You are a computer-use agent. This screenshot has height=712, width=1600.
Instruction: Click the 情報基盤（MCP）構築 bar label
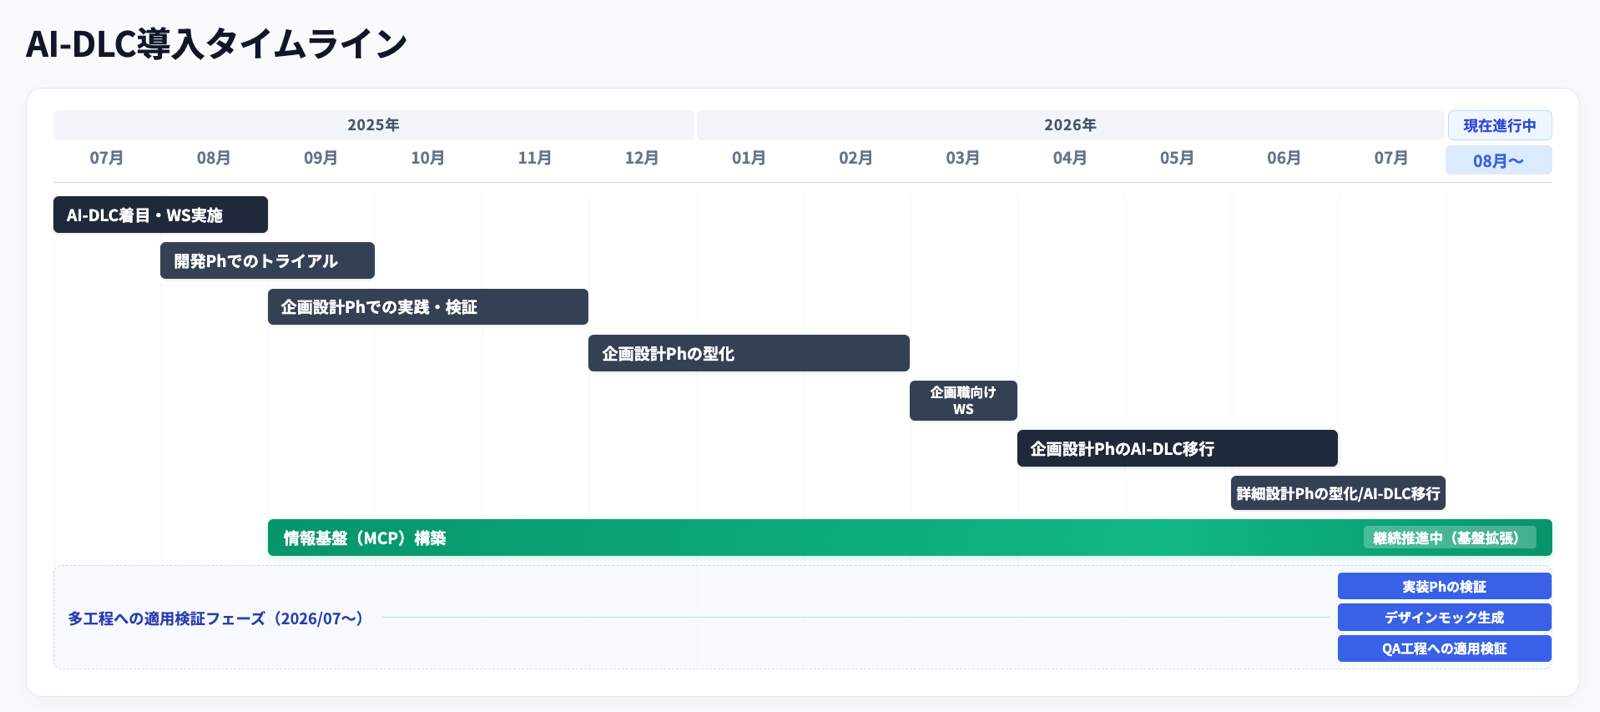pyautogui.click(x=364, y=538)
